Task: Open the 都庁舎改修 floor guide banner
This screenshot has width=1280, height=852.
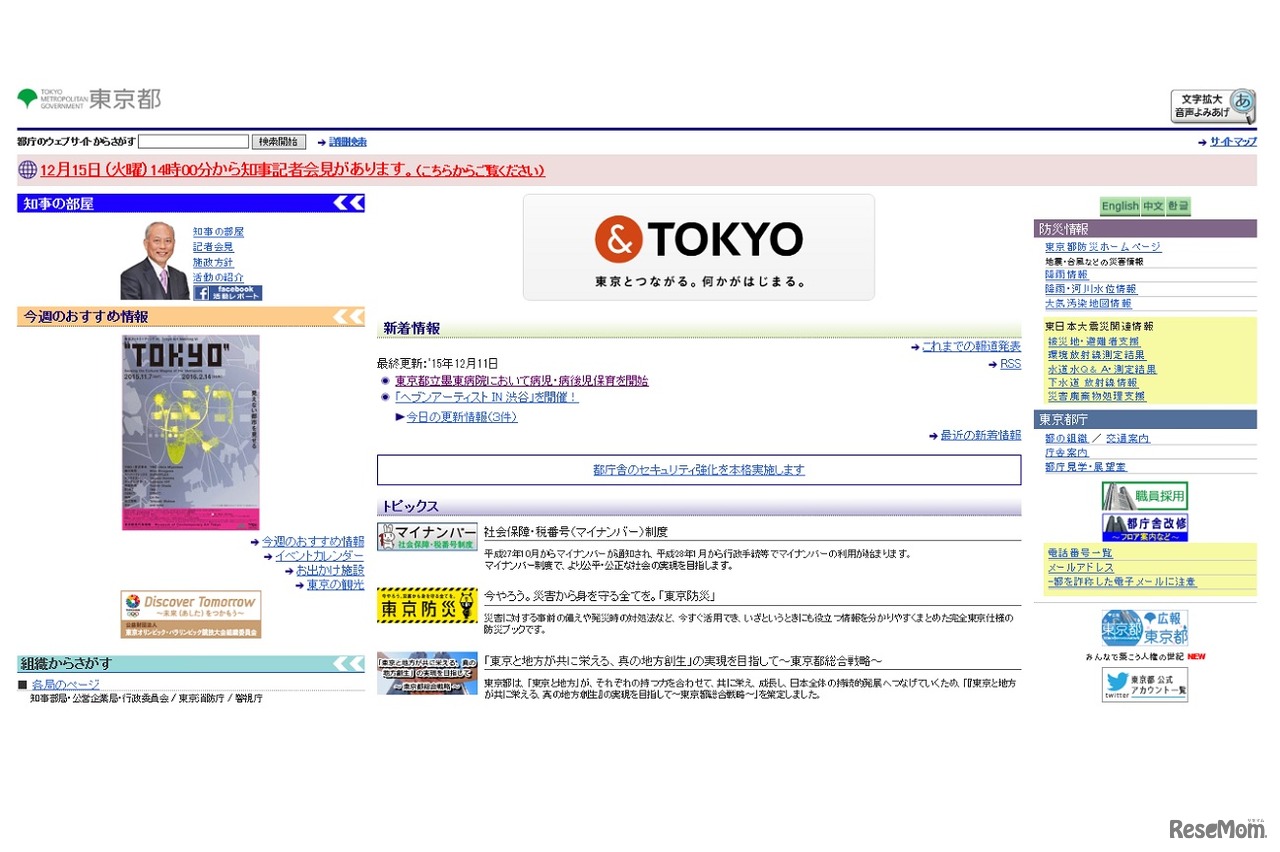Action: [1145, 528]
